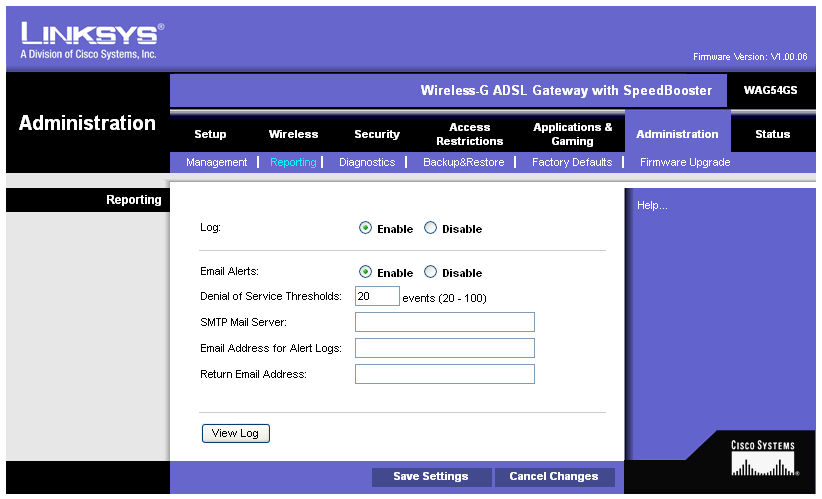
Task: Switch to the Wireless tab
Action: click(x=293, y=134)
